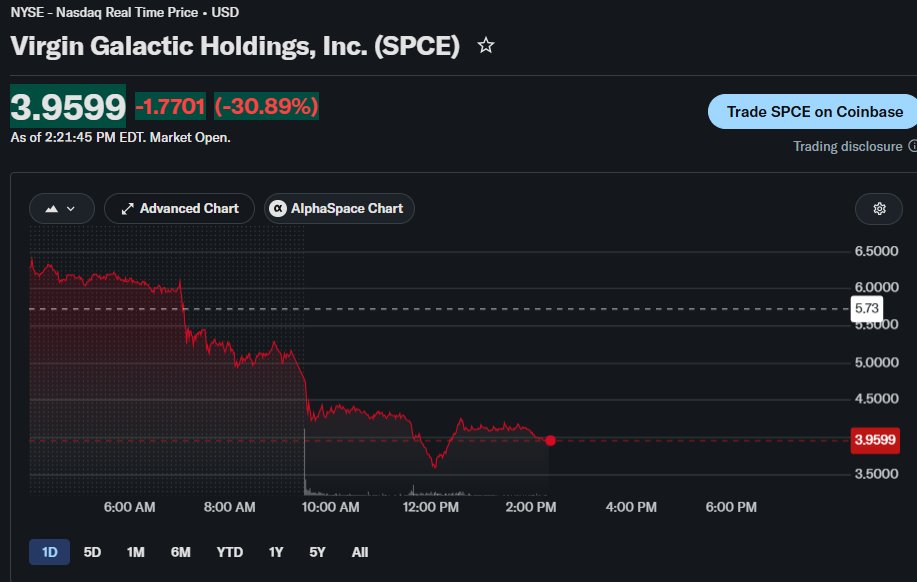
Task: Open the Trading disclosure link
Action: point(847,146)
